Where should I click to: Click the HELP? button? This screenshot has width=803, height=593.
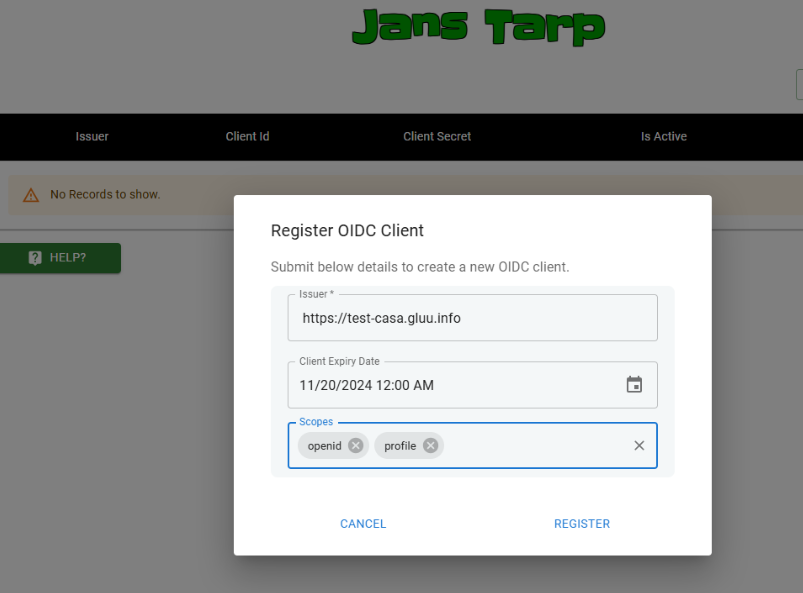(60, 258)
